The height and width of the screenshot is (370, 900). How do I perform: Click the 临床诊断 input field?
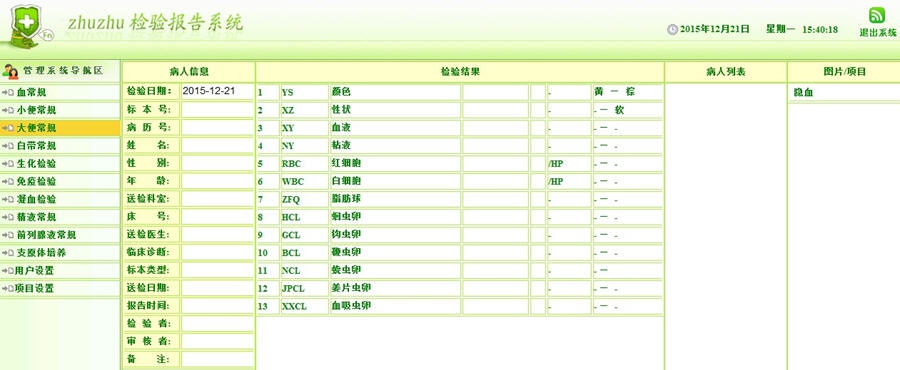point(218,252)
